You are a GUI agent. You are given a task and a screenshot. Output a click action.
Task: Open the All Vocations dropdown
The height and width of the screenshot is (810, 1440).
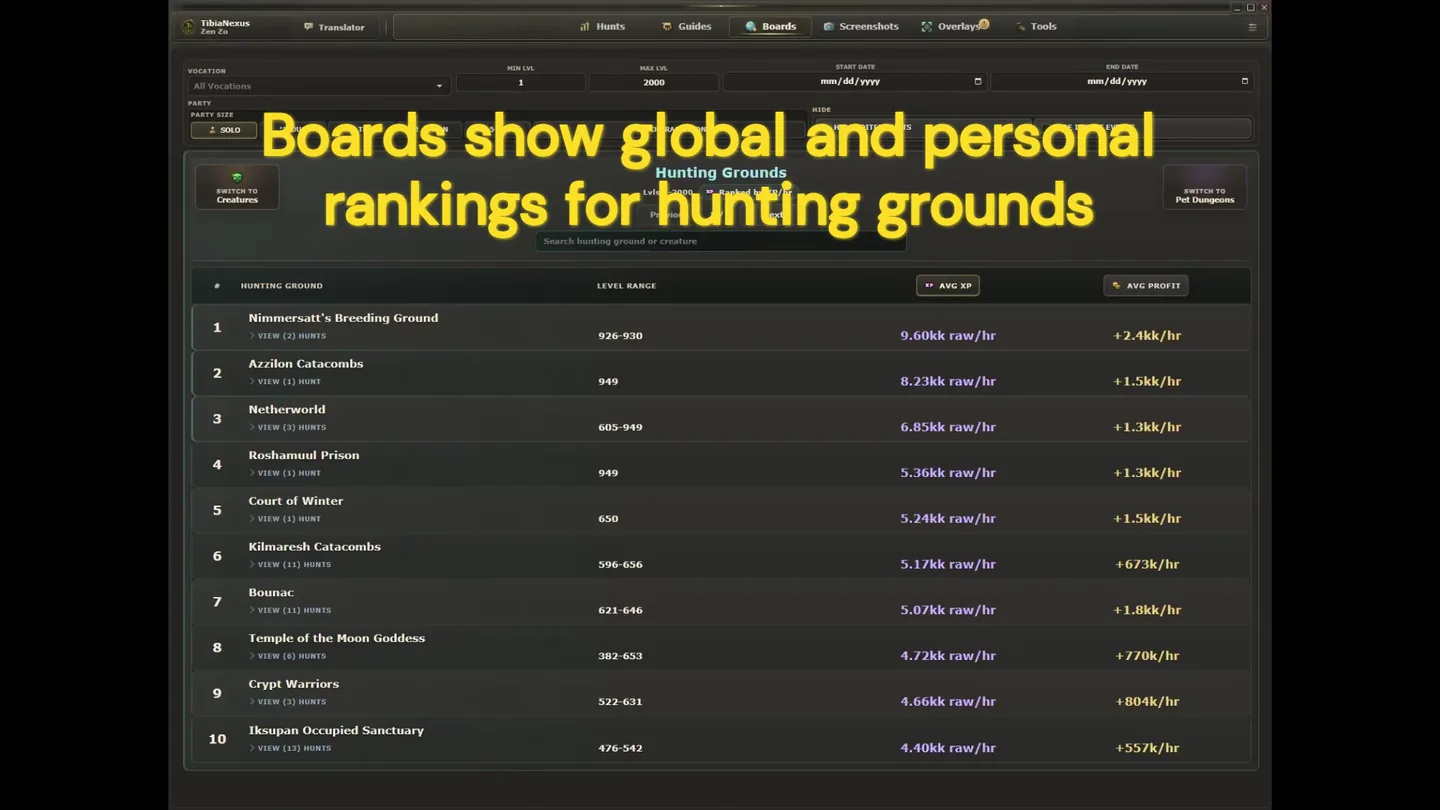tap(318, 86)
